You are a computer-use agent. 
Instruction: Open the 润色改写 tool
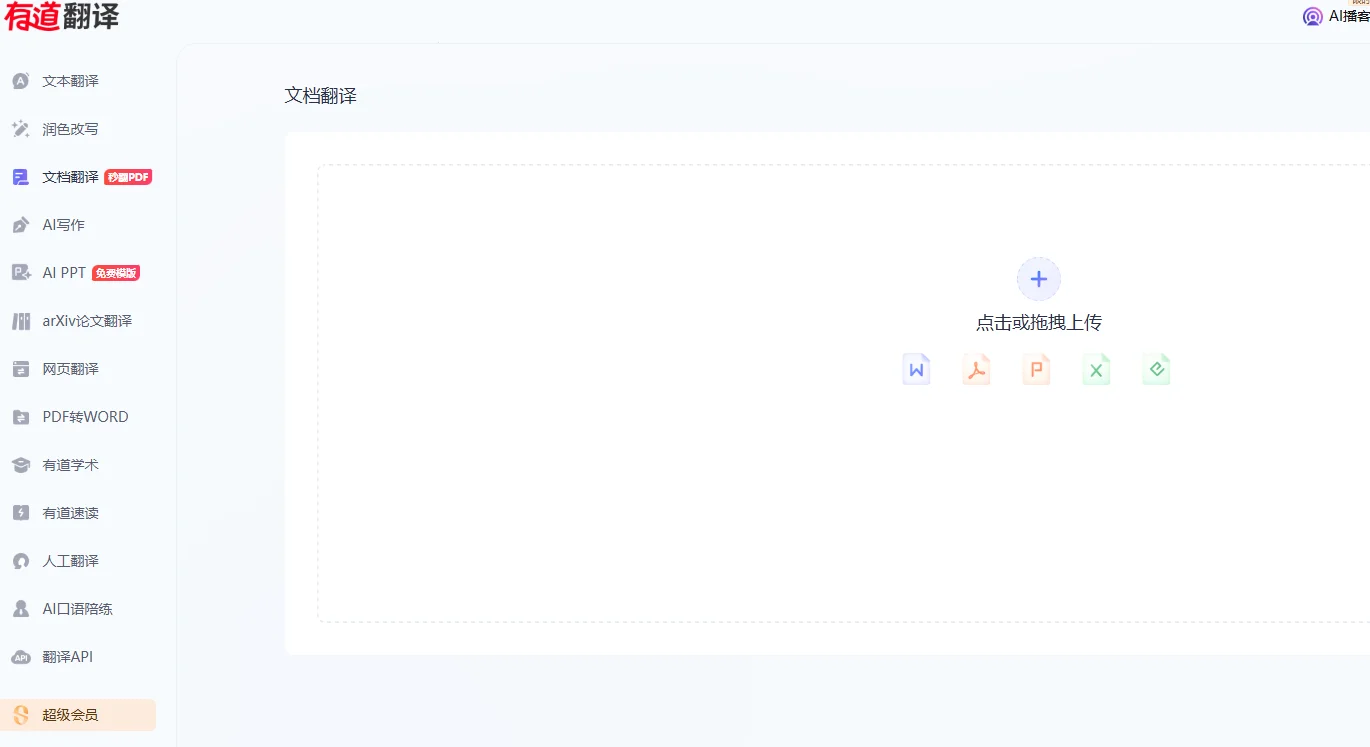[70, 128]
